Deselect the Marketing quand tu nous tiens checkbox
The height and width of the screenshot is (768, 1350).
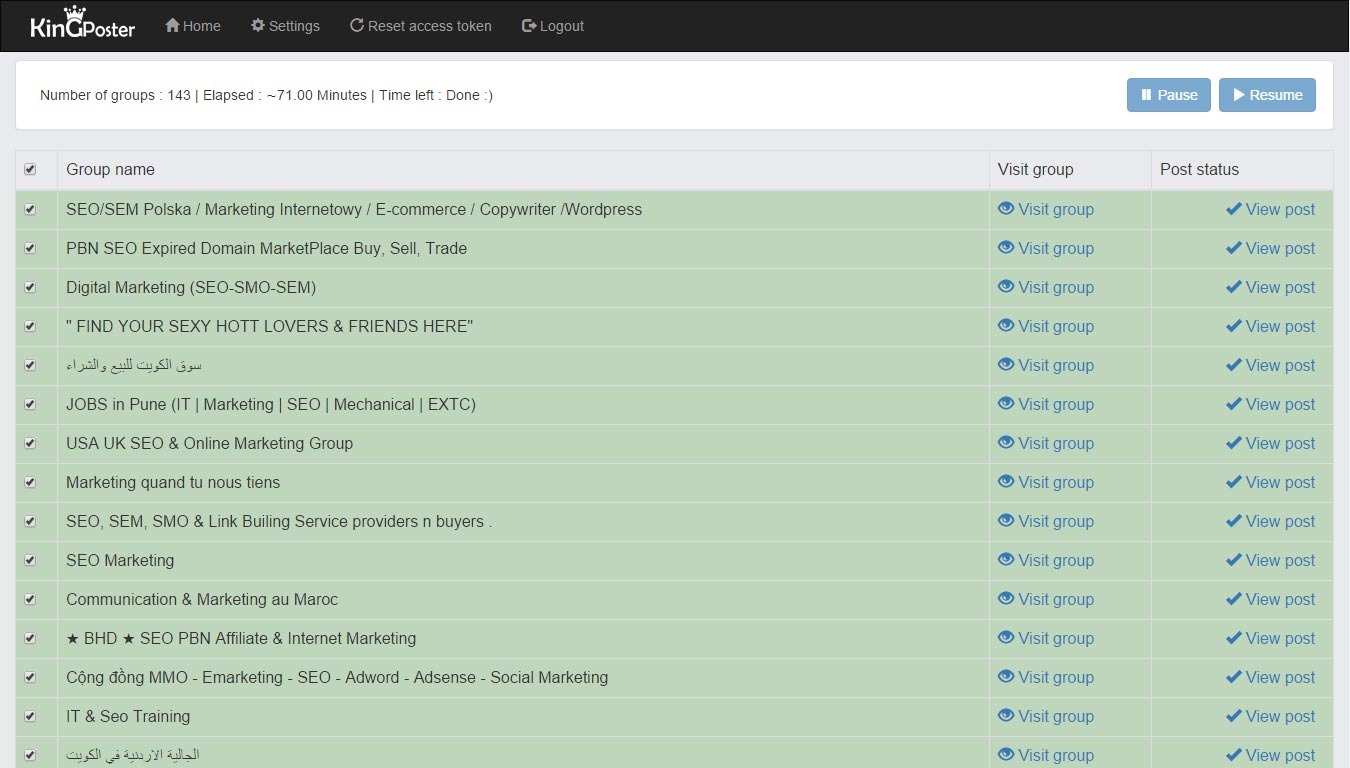pos(30,483)
